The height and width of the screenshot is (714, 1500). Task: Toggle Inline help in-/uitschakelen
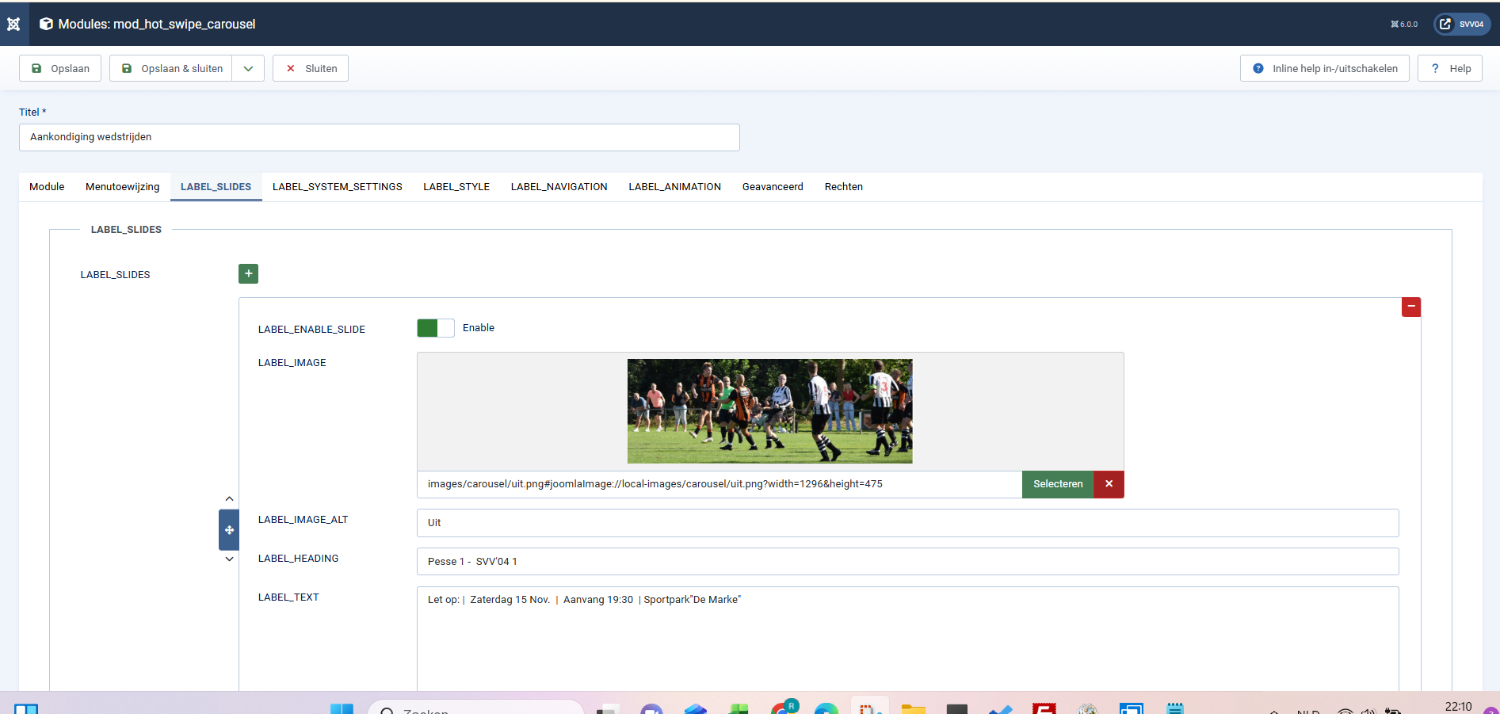pos(1325,69)
